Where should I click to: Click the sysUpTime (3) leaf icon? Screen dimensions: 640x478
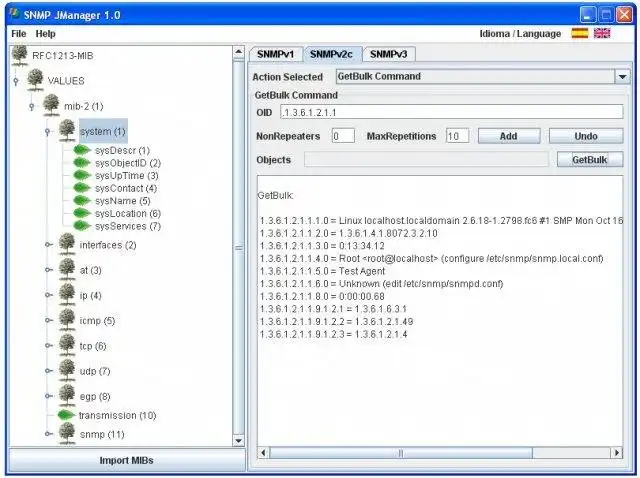tap(82, 175)
